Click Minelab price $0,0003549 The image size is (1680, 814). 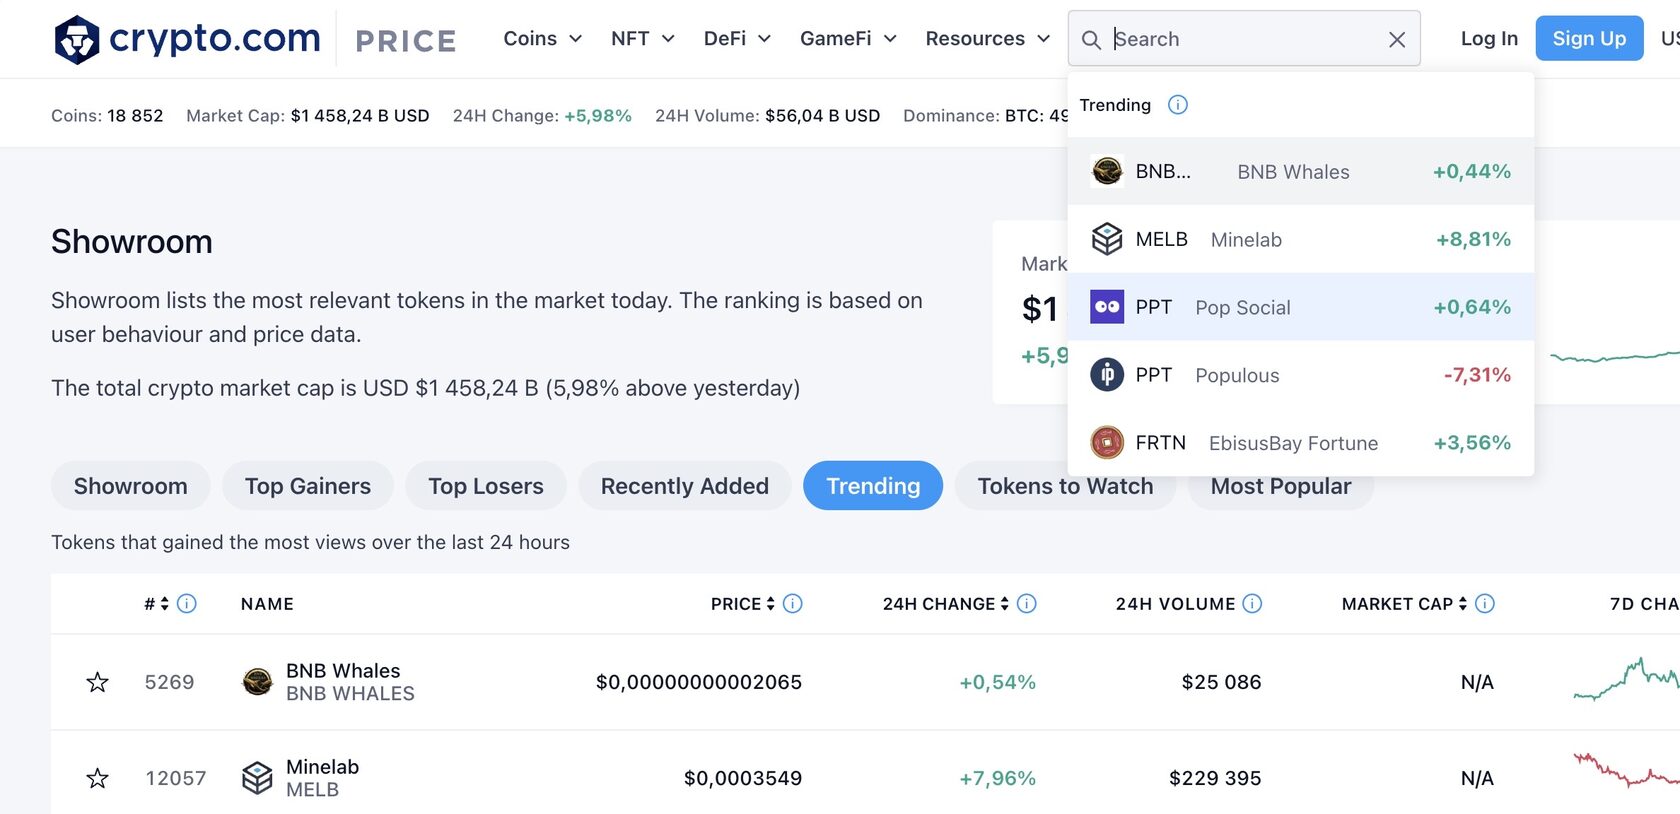point(743,778)
